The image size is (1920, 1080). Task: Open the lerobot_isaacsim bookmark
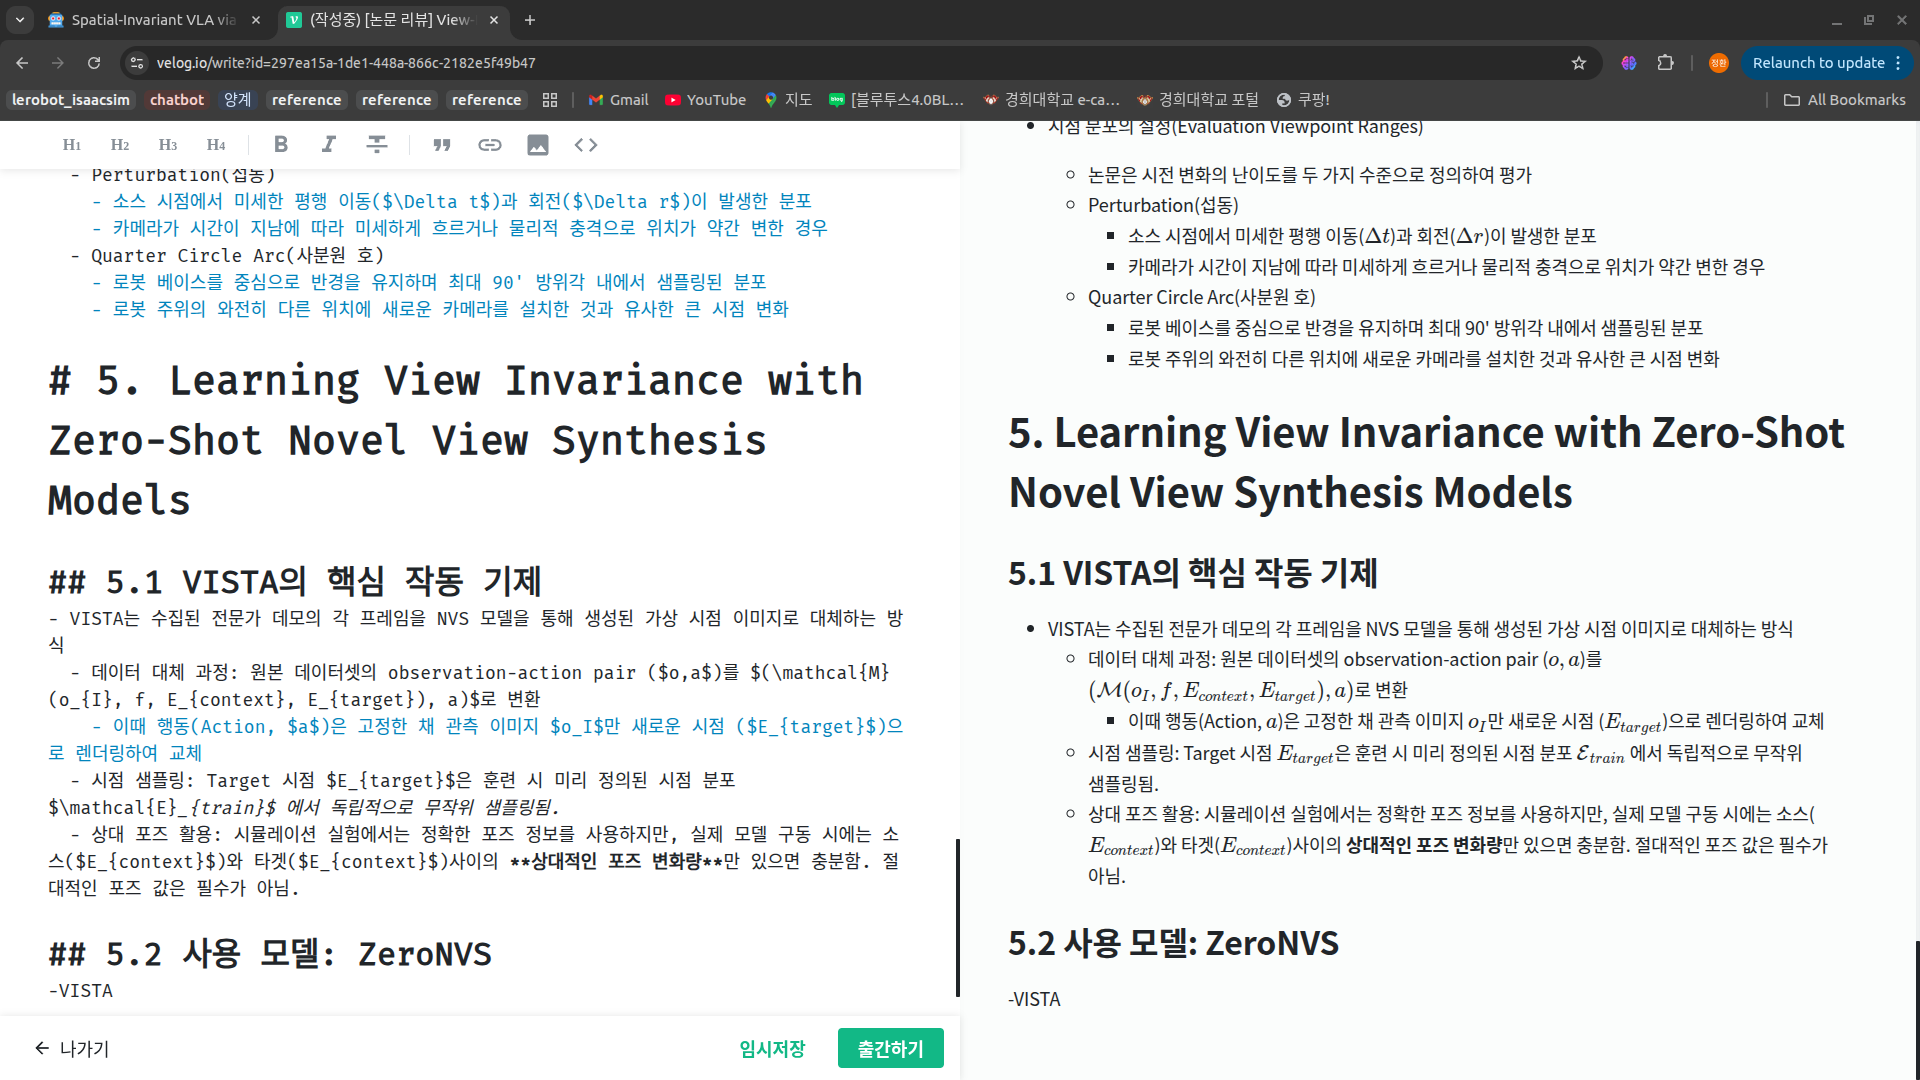click(x=71, y=100)
